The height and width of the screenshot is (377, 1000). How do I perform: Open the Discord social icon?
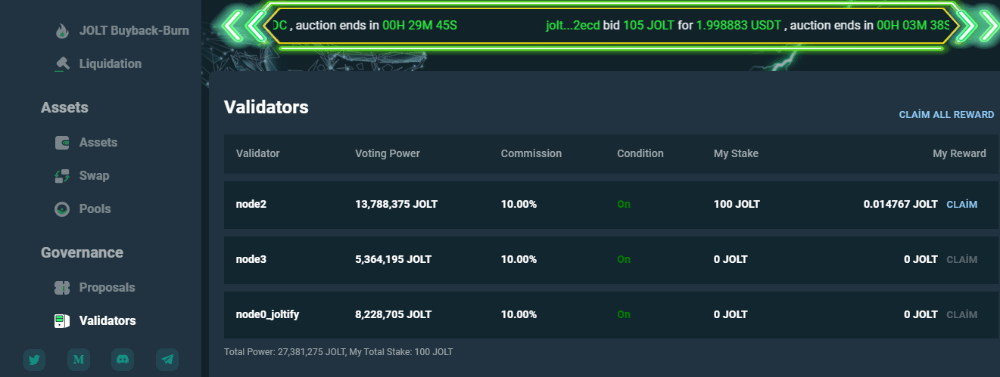click(122, 360)
